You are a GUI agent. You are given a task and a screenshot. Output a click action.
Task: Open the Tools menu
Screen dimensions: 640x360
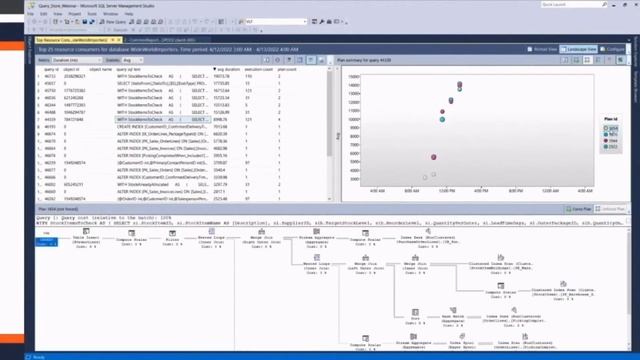pos(92,14)
